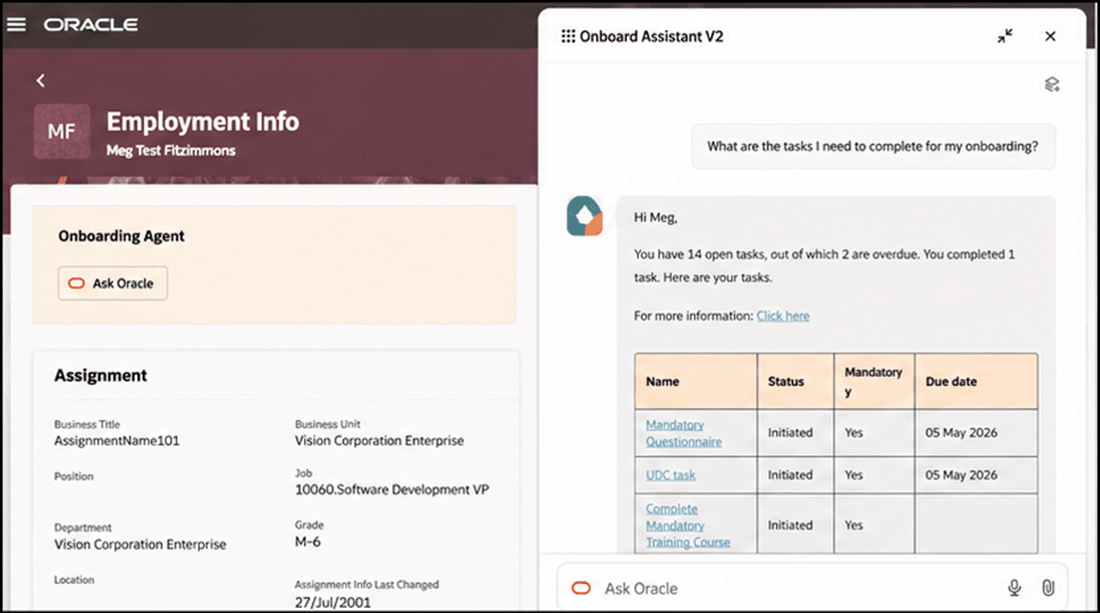Click the Mandatory column header
Viewport: 1100px width, 613px height.
[874, 382]
